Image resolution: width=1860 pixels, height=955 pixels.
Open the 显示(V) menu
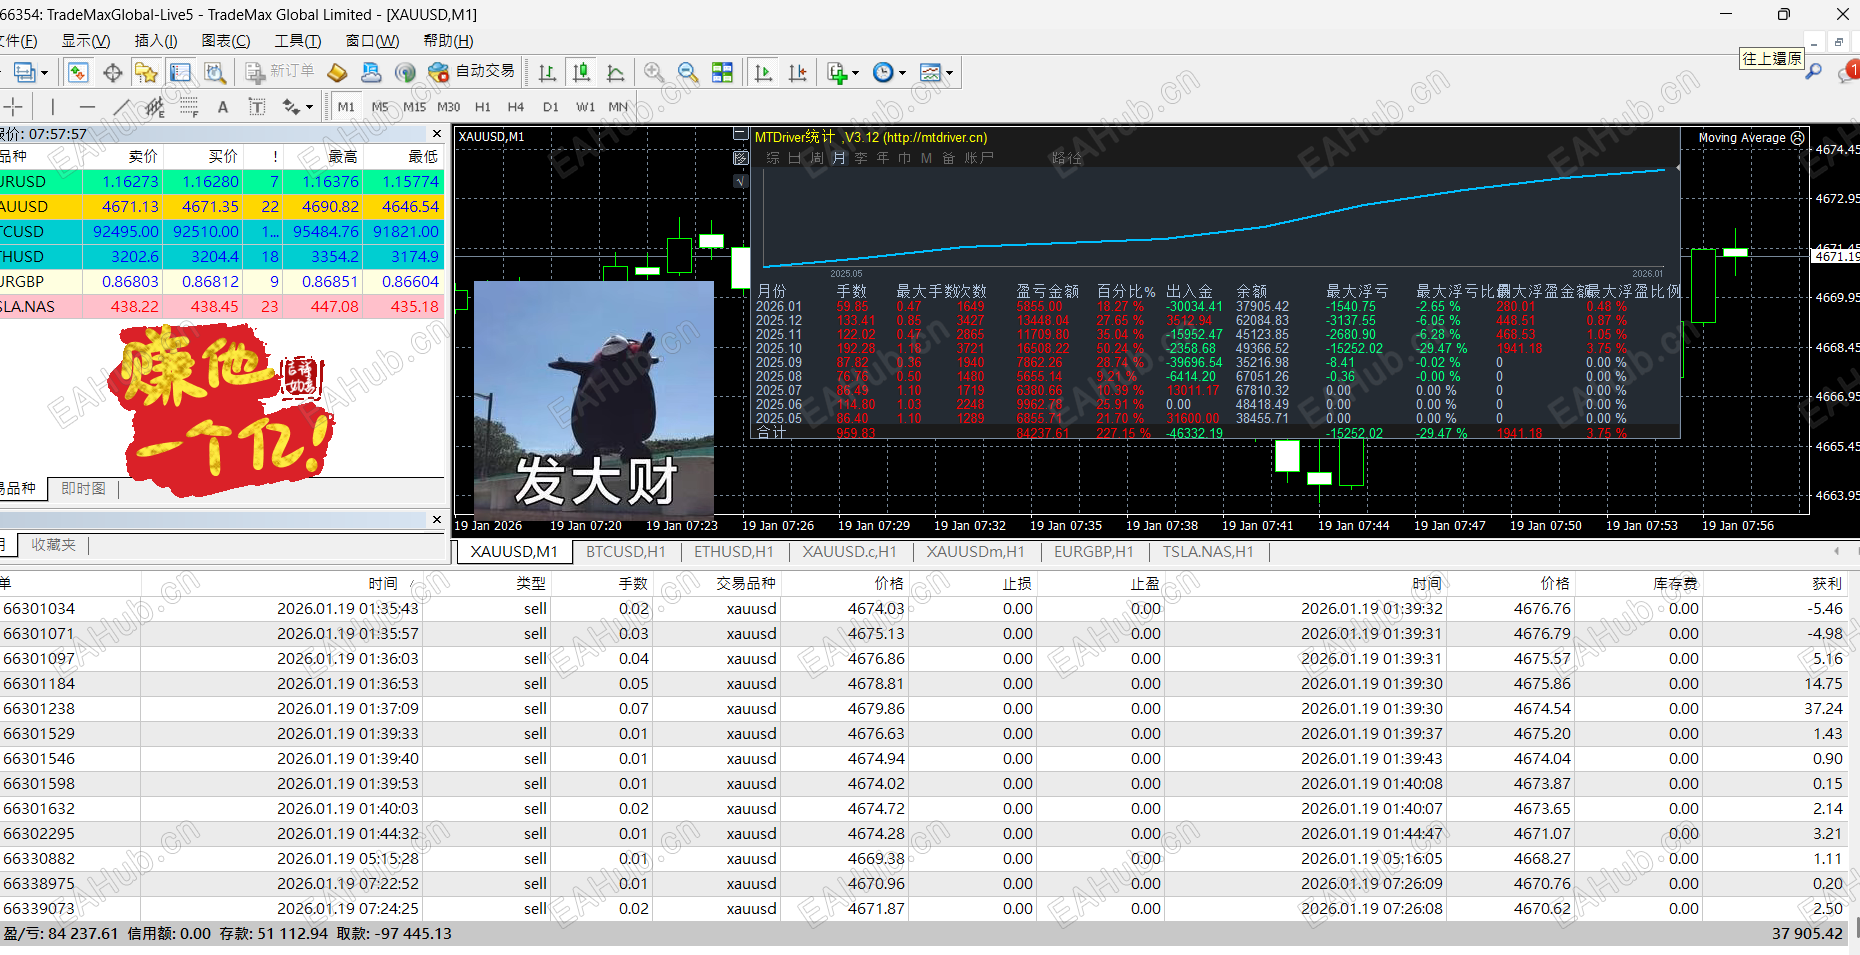pos(86,41)
